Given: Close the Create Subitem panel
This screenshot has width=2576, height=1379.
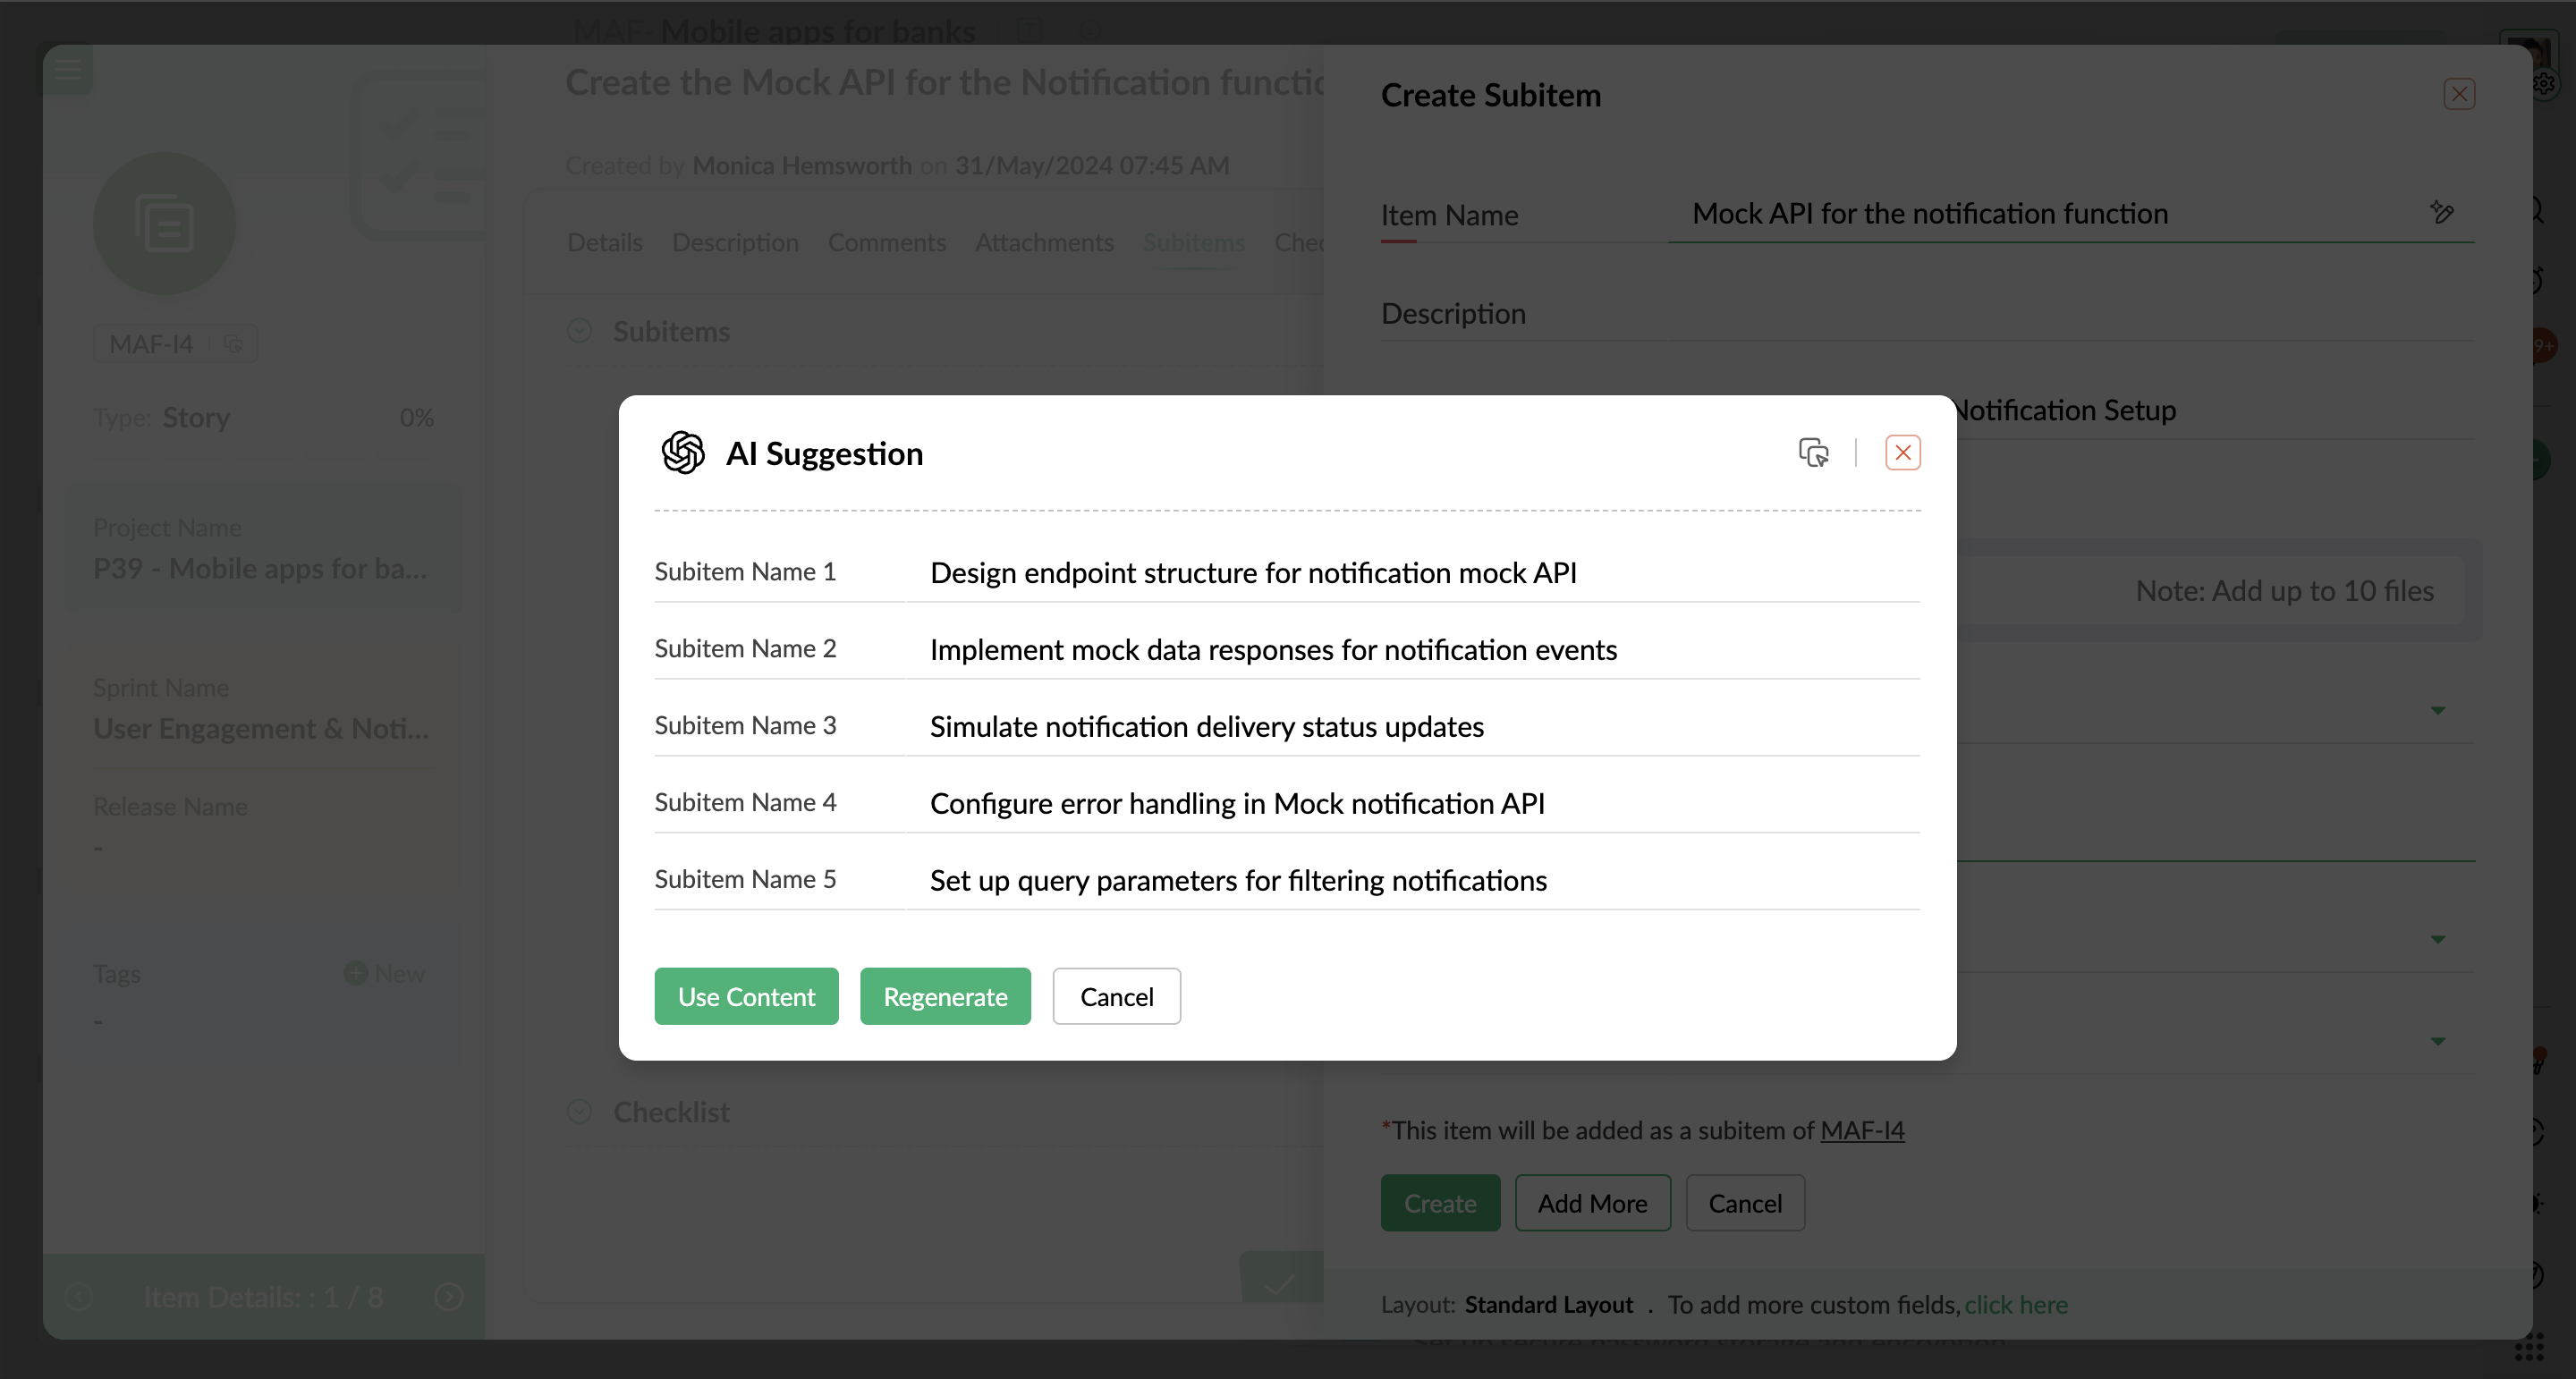Looking at the screenshot, I should [2458, 94].
